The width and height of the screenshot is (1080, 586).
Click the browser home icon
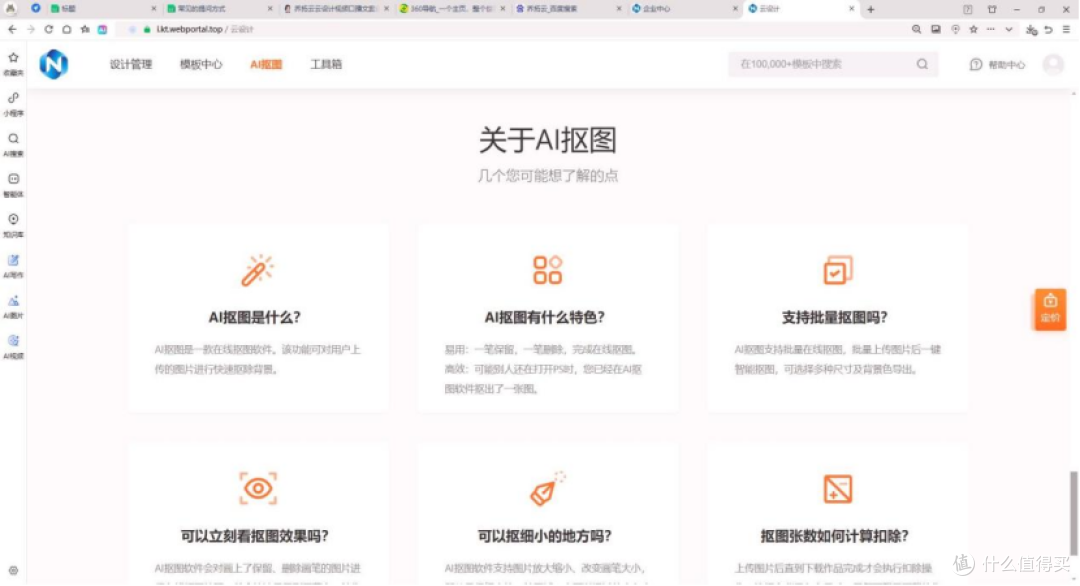67,30
